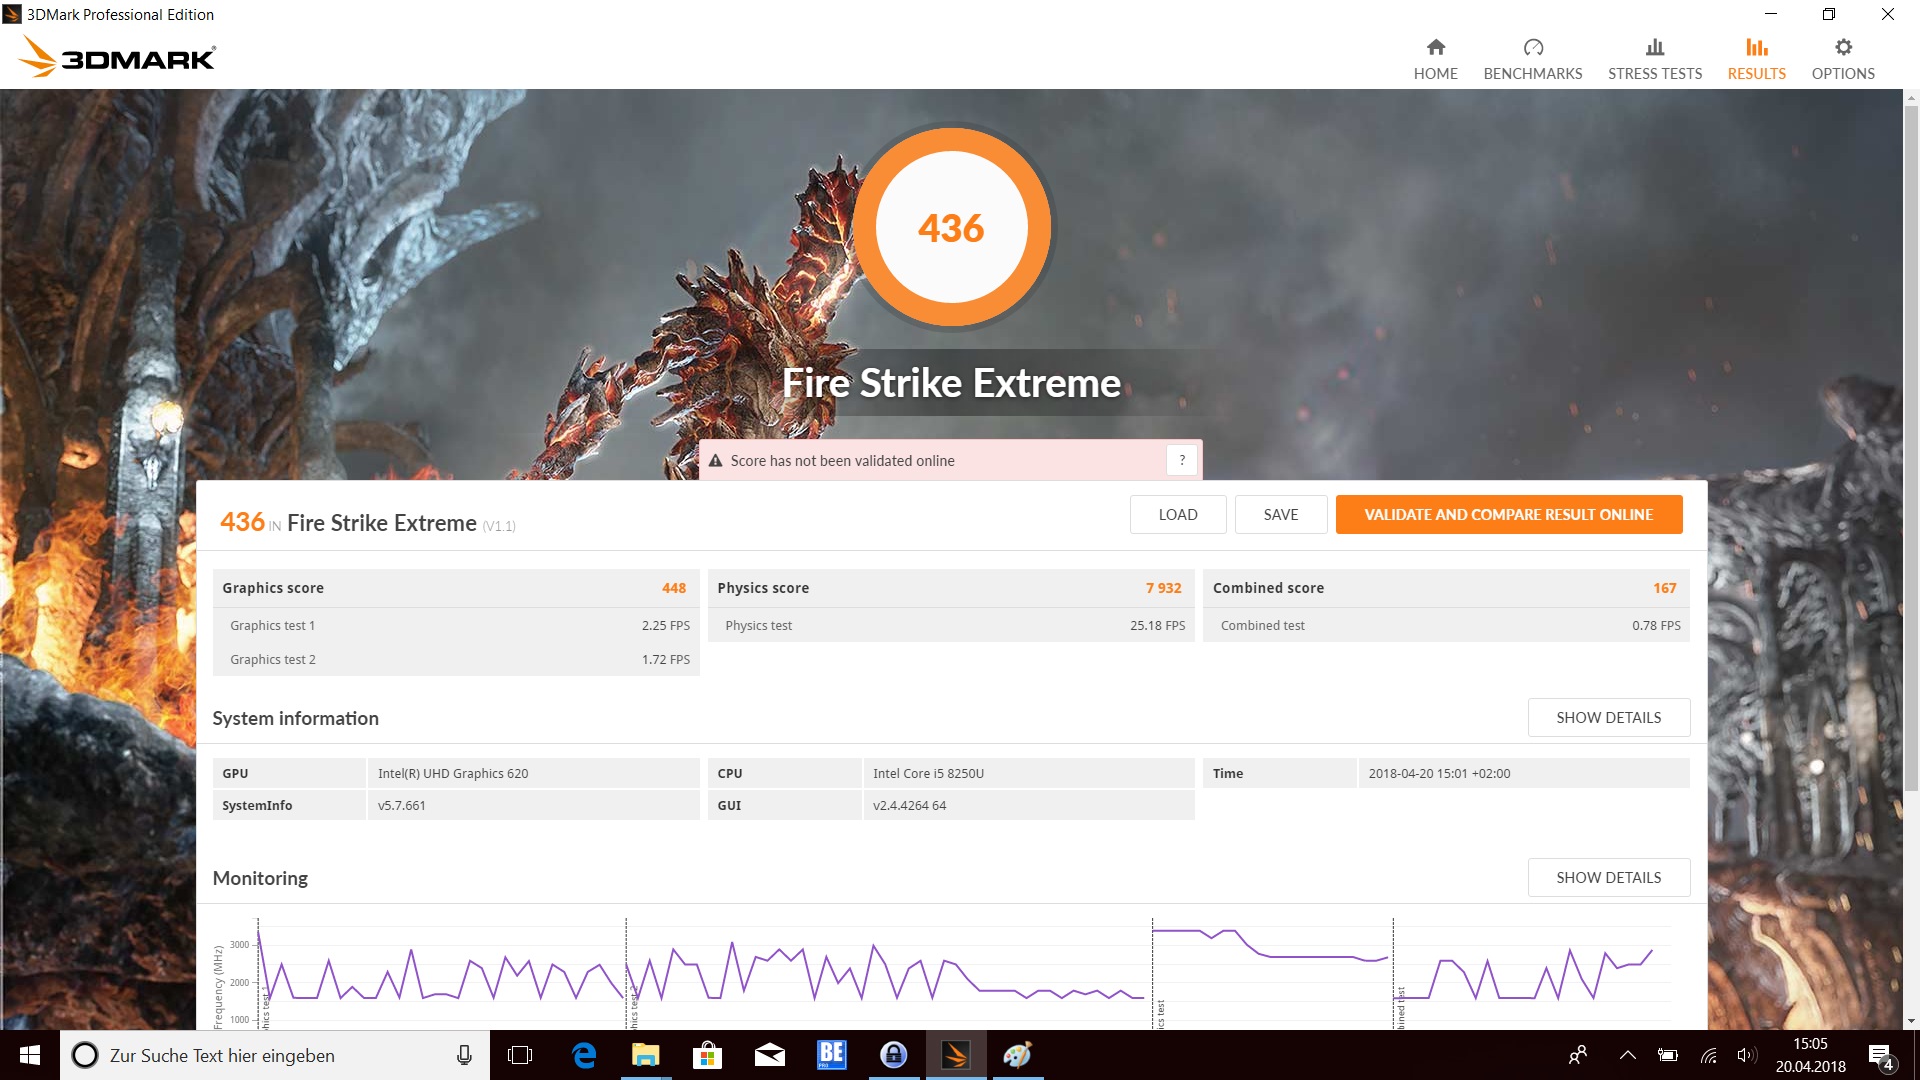The image size is (1920, 1080).
Task: Open Microsoft Edge from taskbar
Action: [x=584, y=1055]
